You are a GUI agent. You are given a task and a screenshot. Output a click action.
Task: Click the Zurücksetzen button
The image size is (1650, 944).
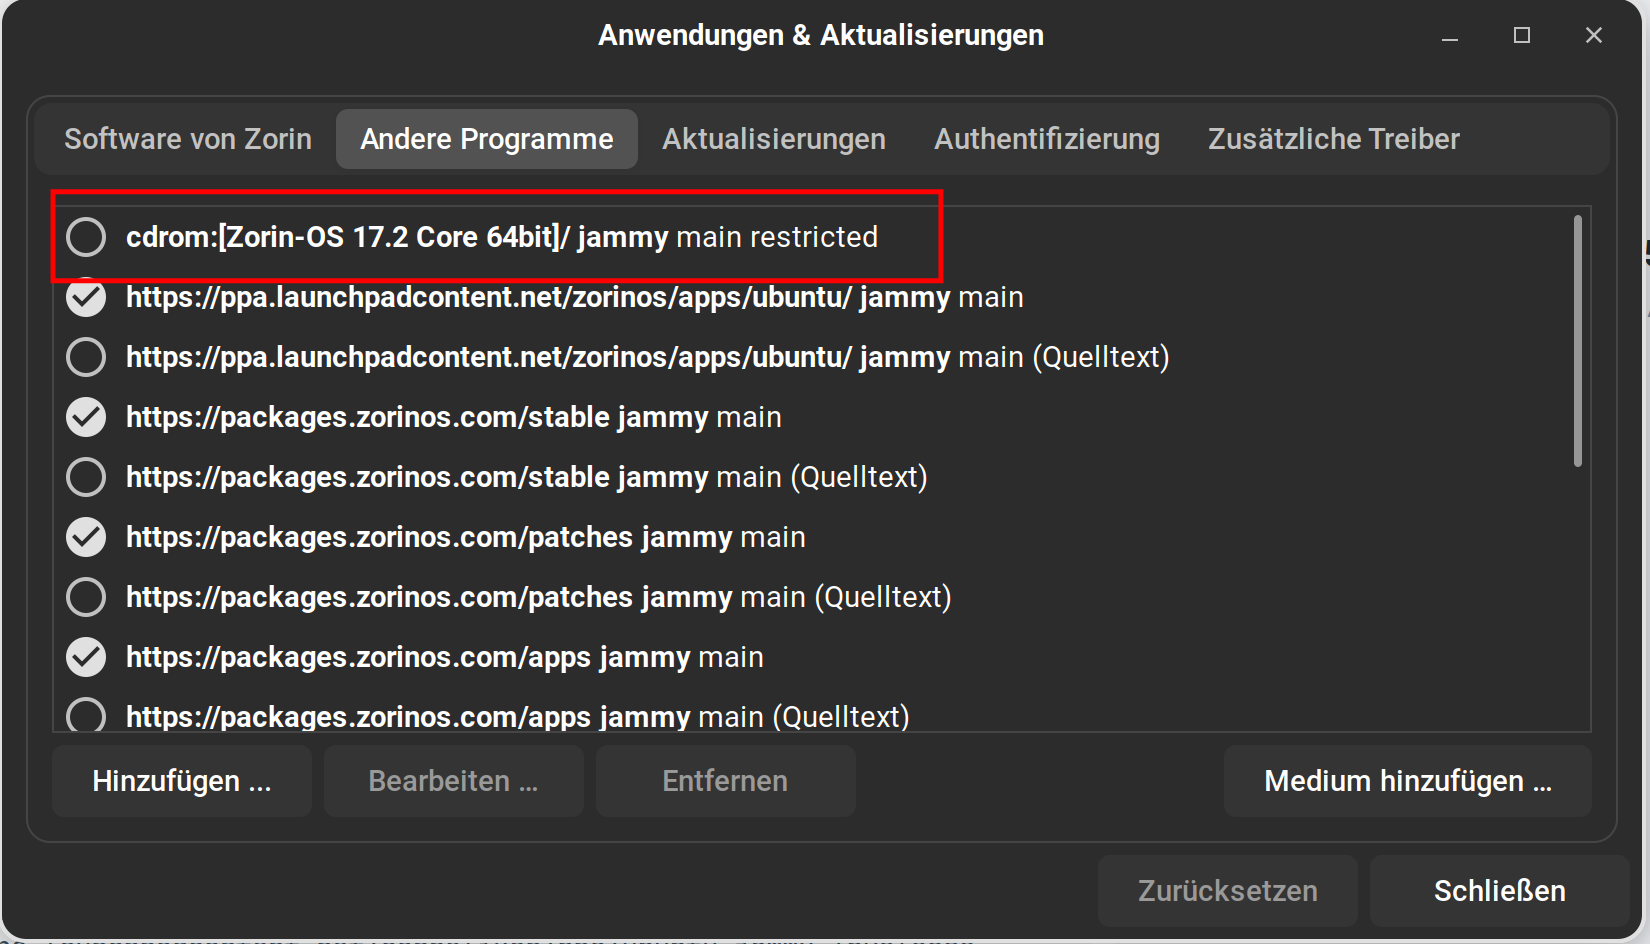tap(1228, 891)
